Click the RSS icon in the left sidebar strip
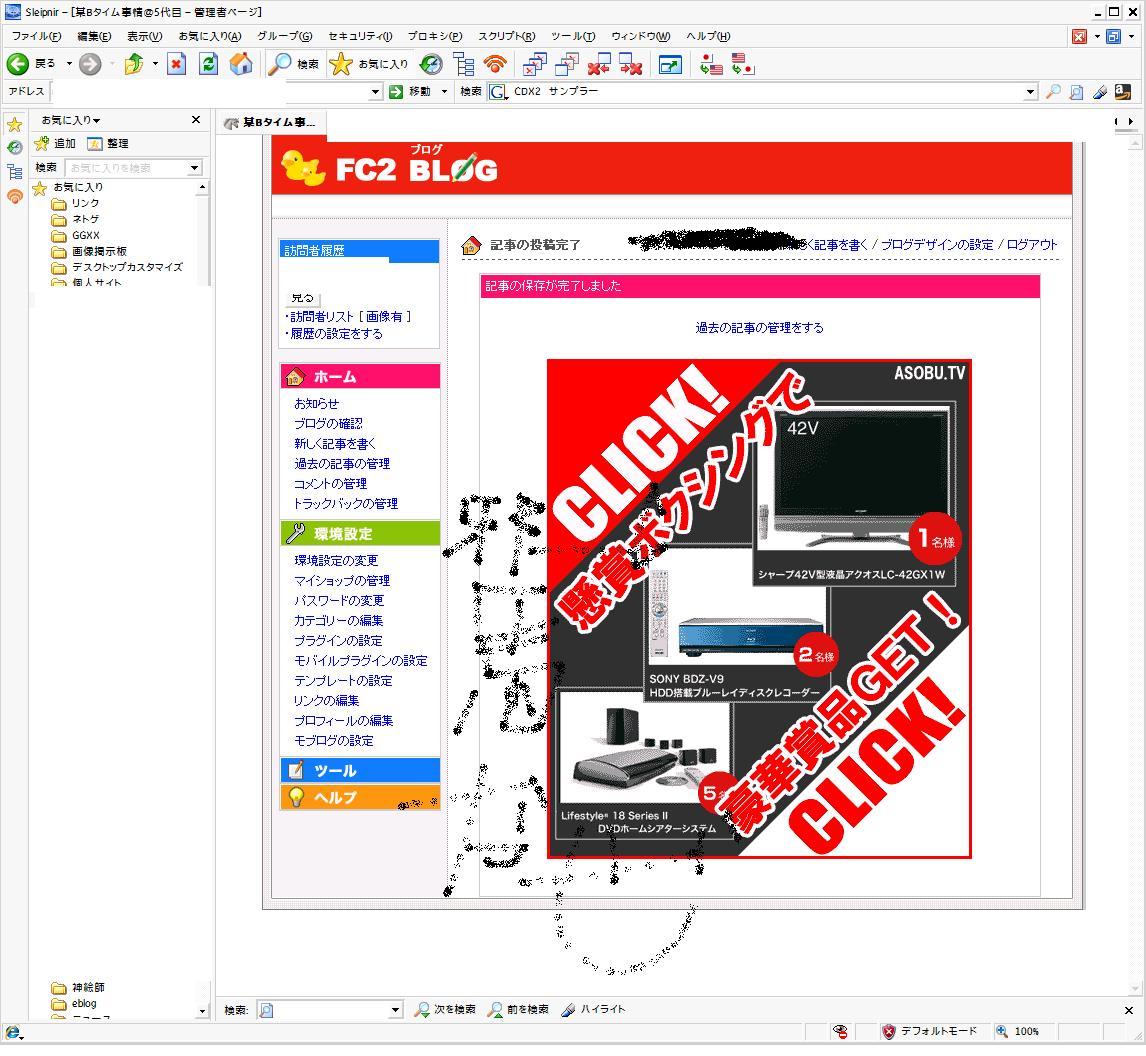Screen dimensions: 1146x1056 pos(15,196)
